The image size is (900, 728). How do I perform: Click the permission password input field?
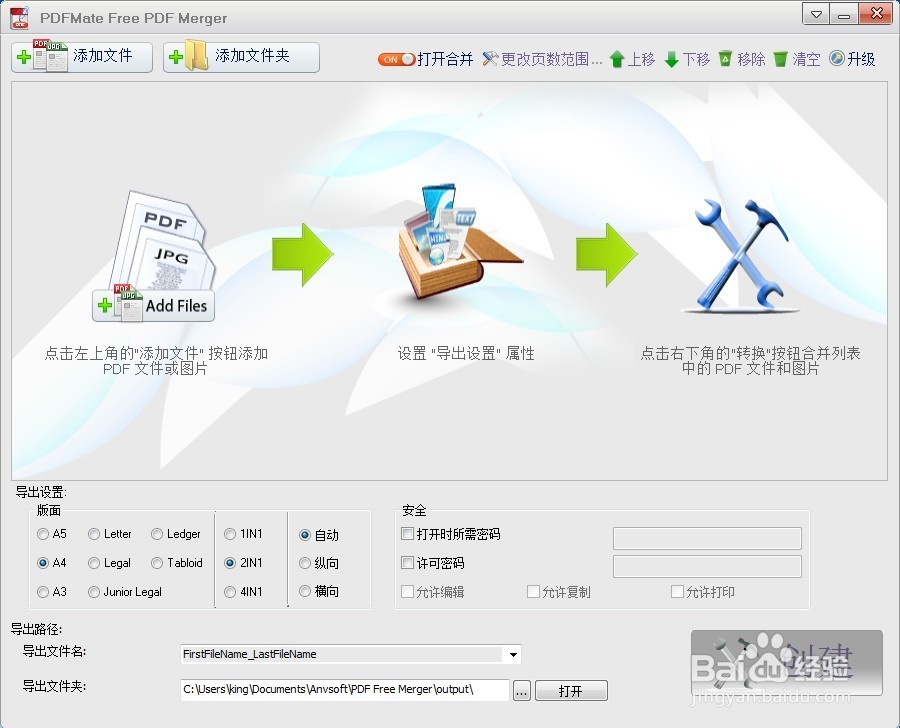click(707, 566)
